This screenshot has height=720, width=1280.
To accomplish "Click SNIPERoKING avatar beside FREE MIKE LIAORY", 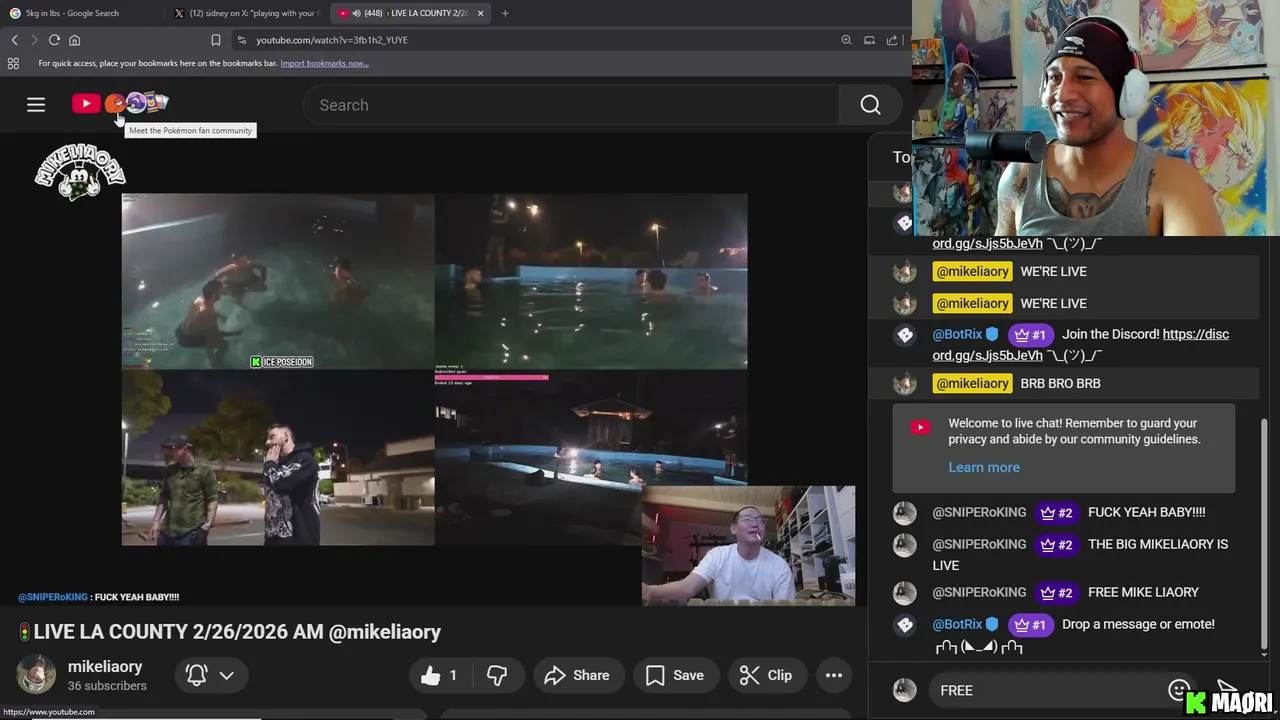I will (904, 593).
